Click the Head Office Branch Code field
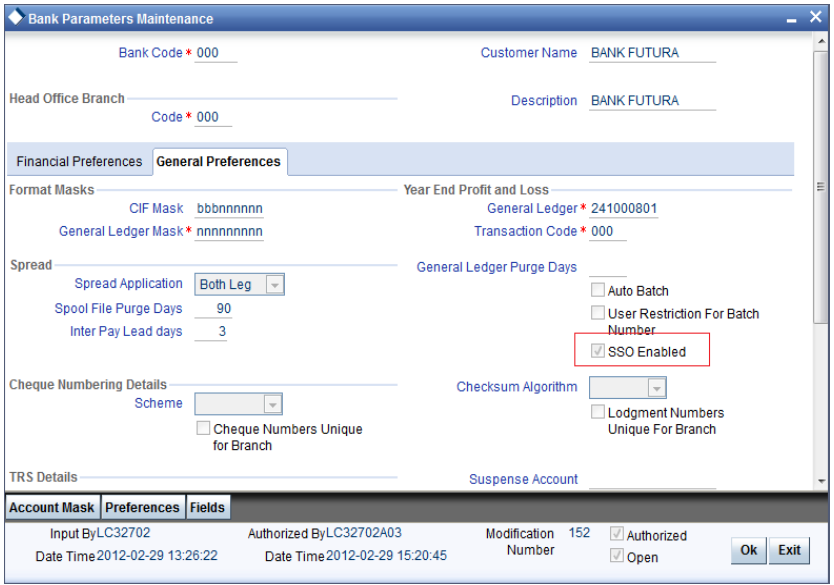 pos(213,118)
